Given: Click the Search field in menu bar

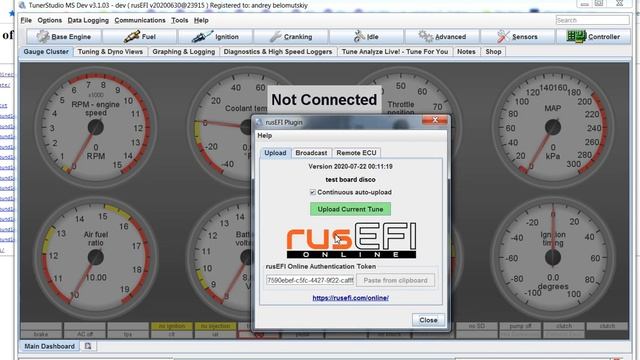Looking at the screenshot, I should click(592, 20).
